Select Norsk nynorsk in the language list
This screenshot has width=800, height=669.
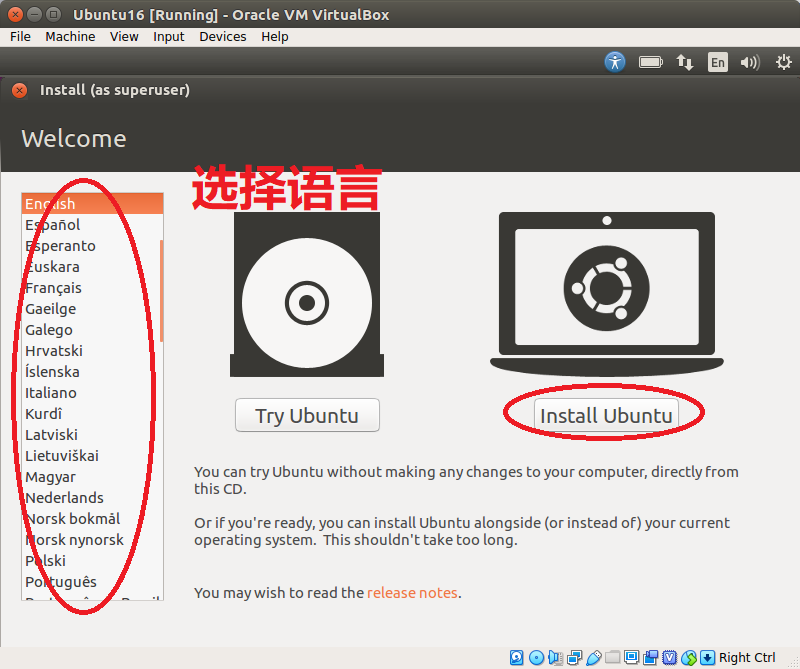click(x=91, y=539)
